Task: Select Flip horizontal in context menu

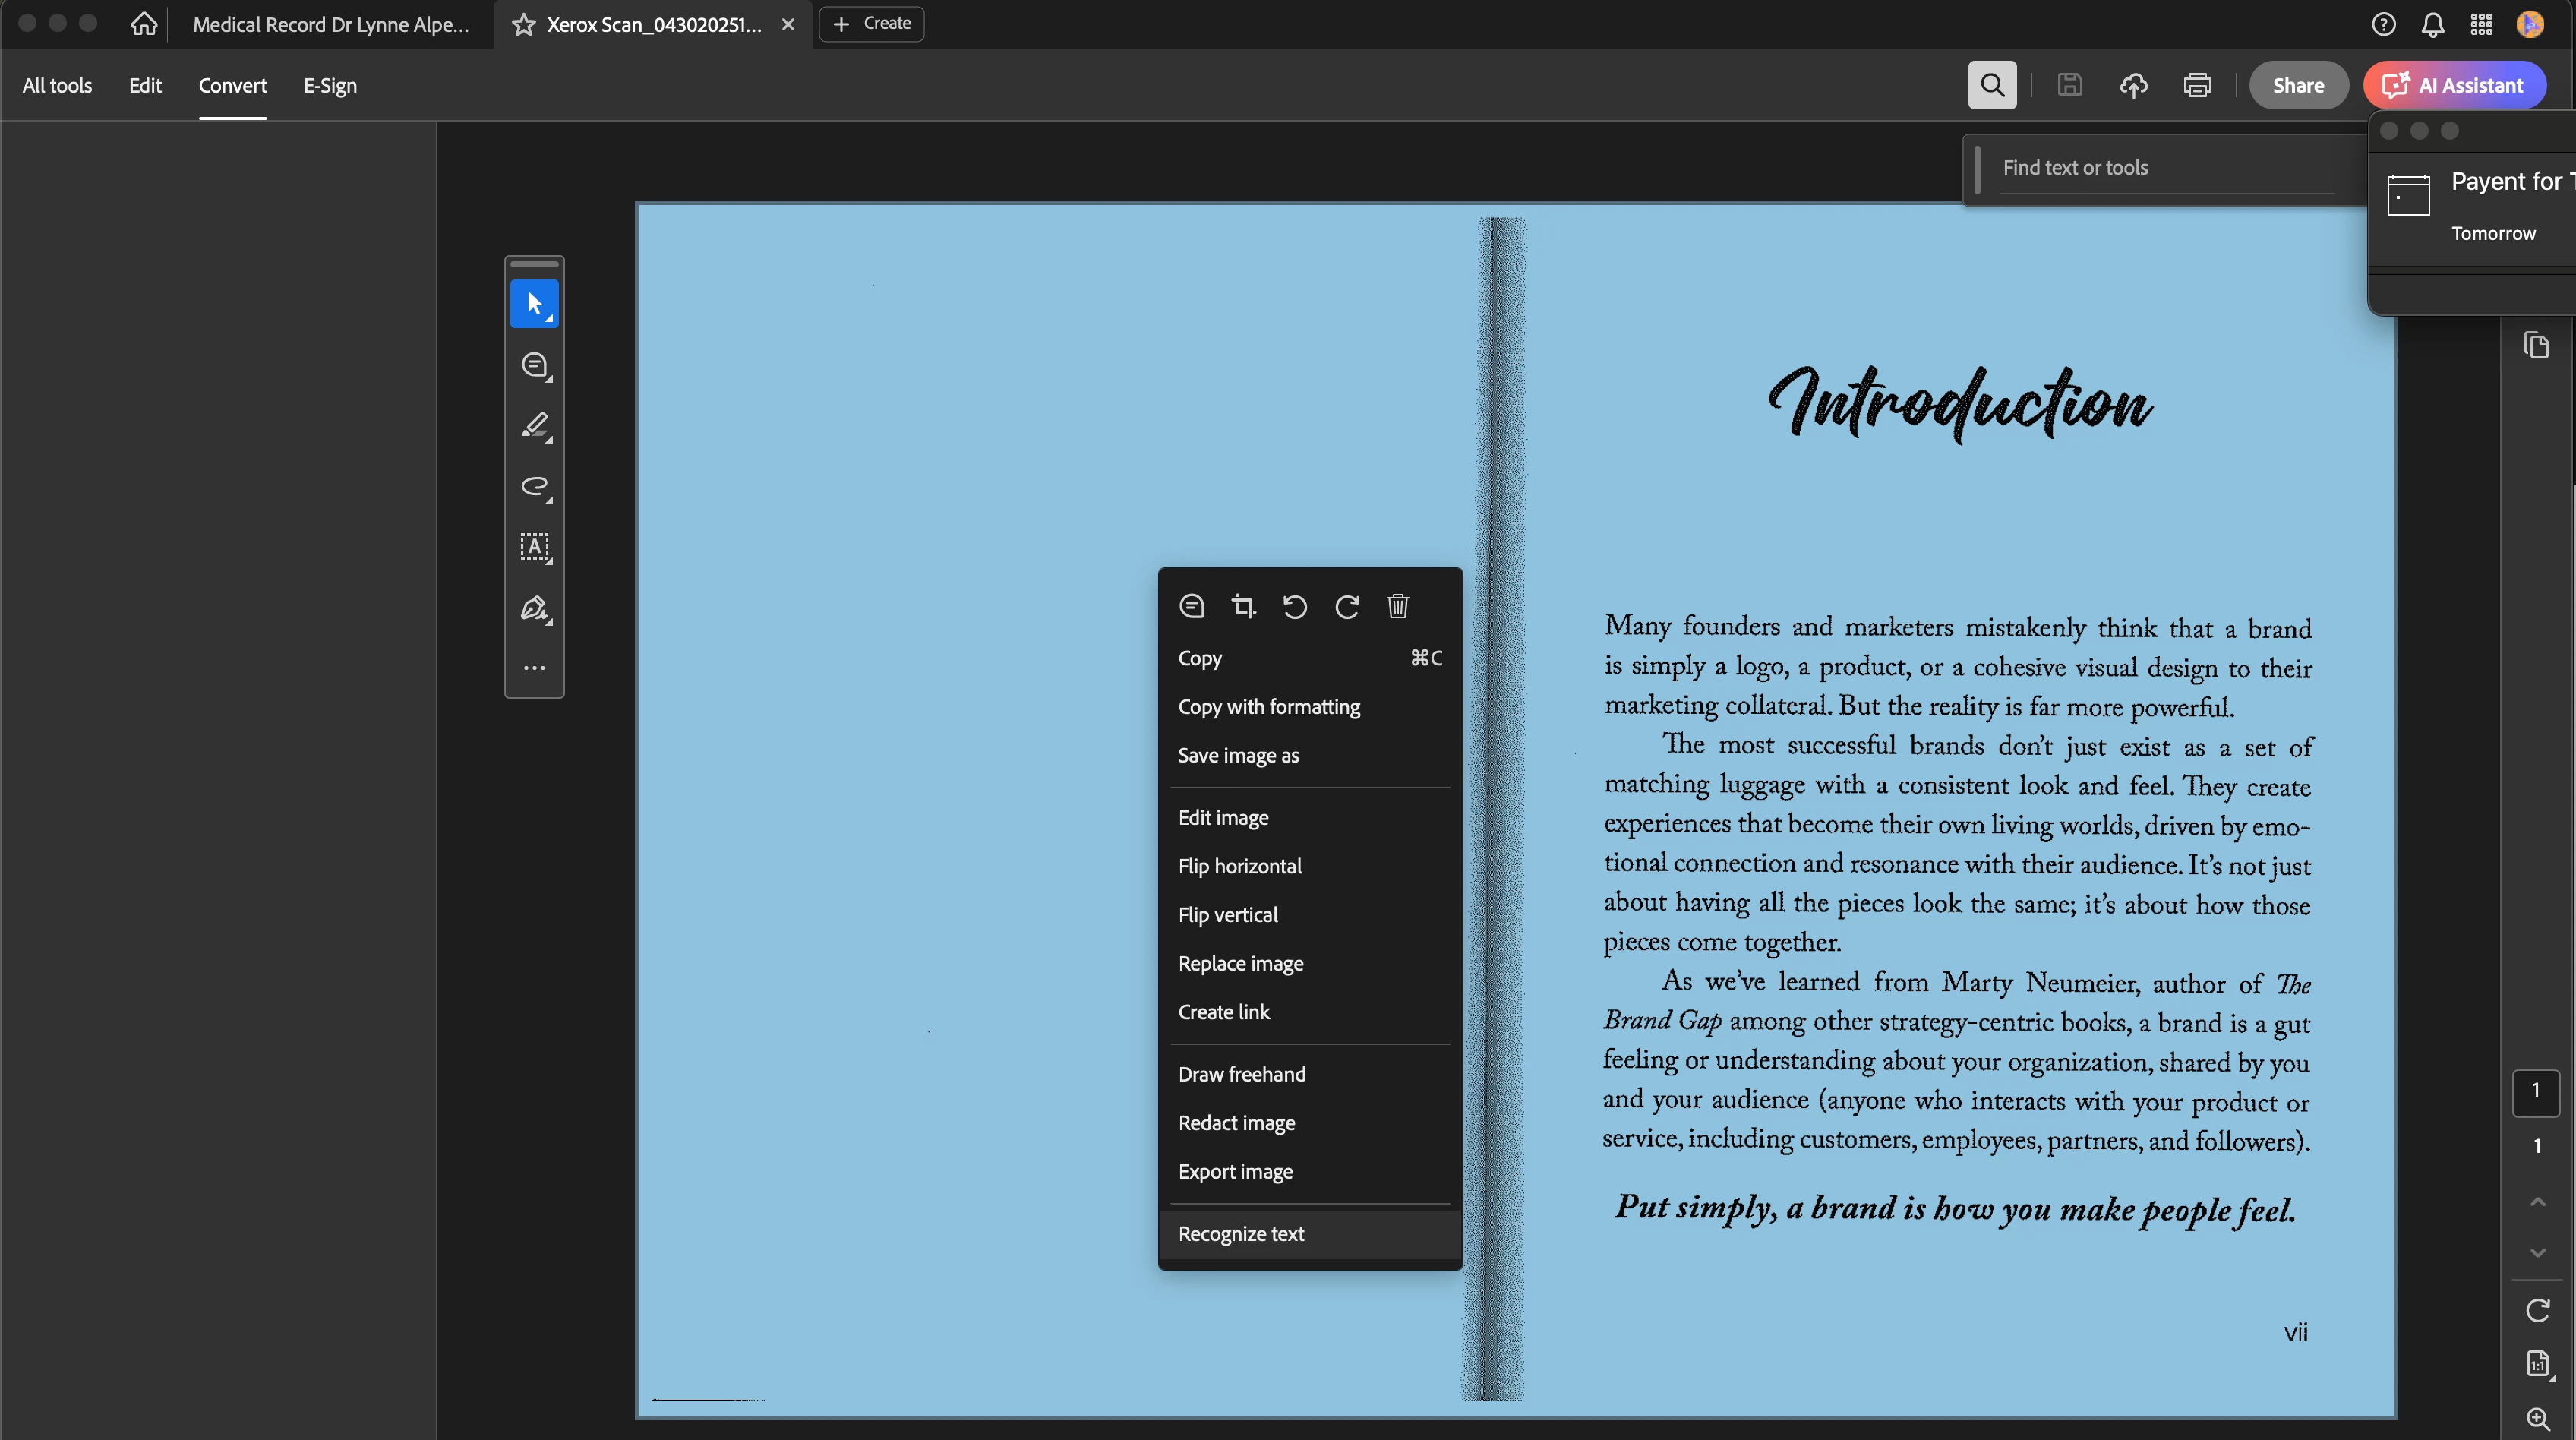Action: tap(1239, 866)
